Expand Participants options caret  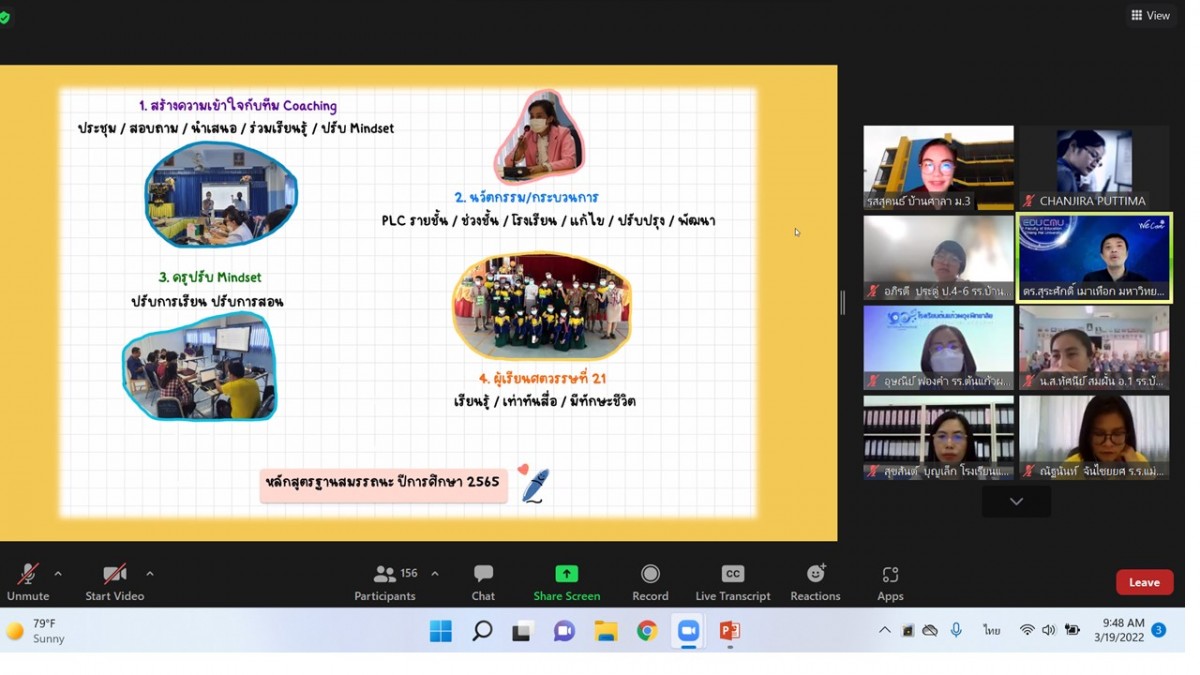point(435,574)
